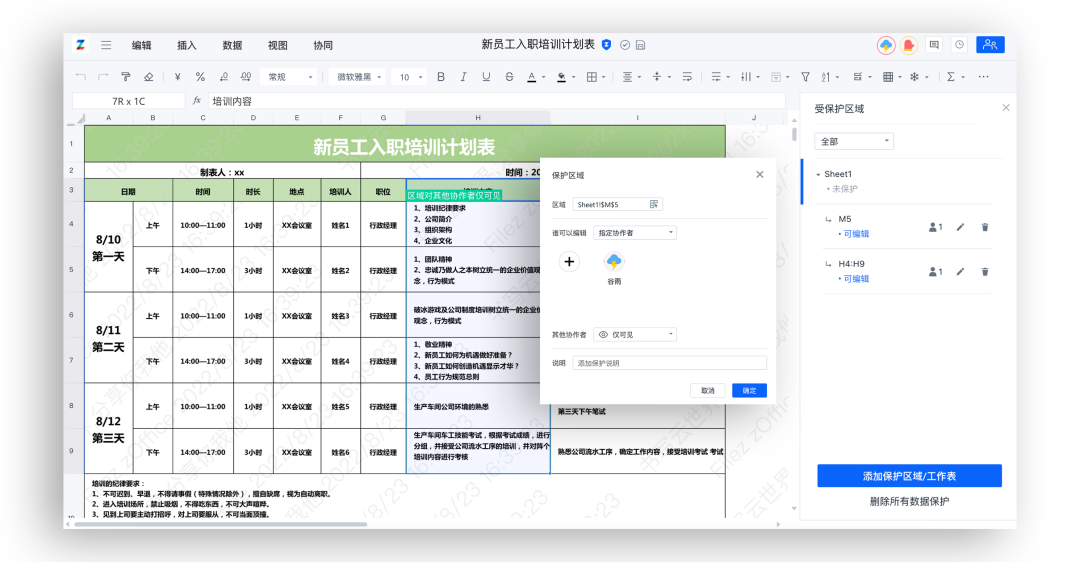Click the undo arrow icon
1080x562 pixels.
click(81, 77)
